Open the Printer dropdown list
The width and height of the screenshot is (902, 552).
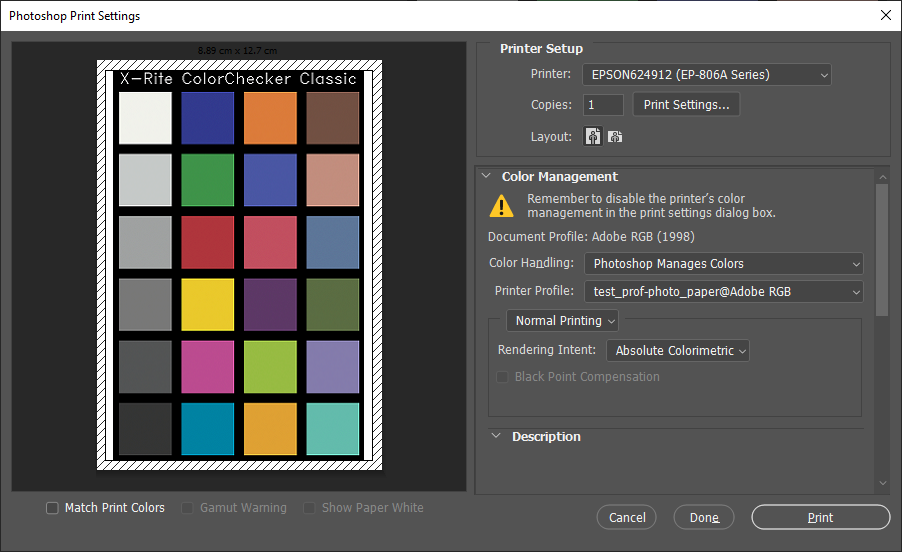pyautogui.click(x=706, y=75)
